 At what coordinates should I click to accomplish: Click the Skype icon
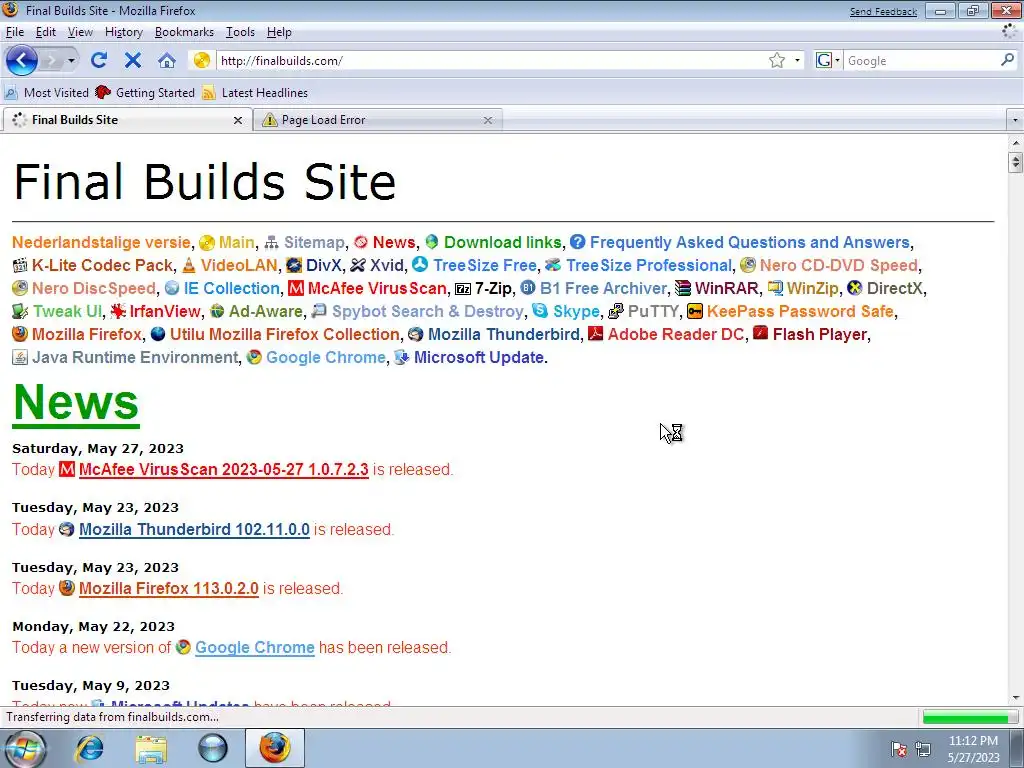pos(539,311)
